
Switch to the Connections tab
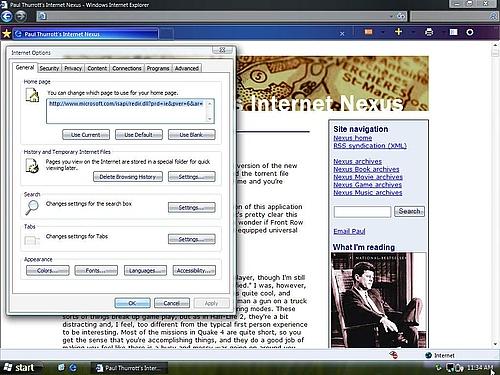click(127, 68)
